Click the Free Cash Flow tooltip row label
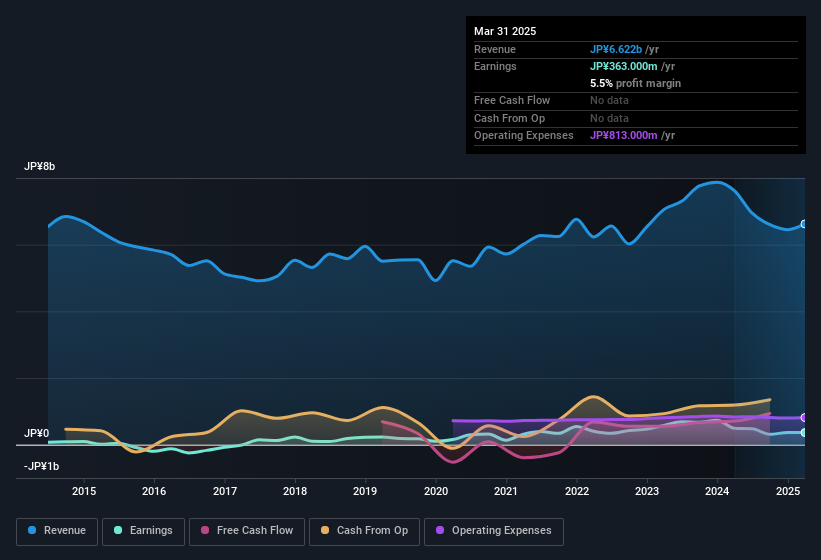Image resolution: width=821 pixels, height=560 pixels. [512, 100]
